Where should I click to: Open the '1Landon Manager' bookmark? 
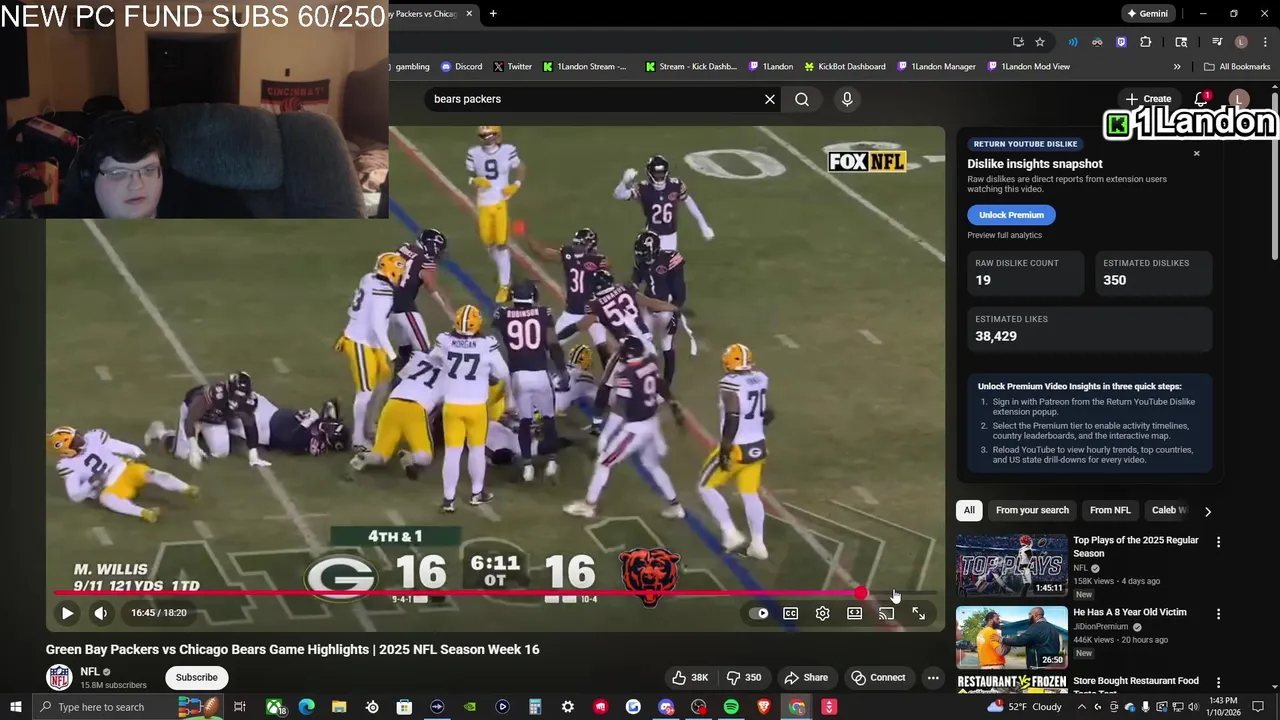click(936, 67)
